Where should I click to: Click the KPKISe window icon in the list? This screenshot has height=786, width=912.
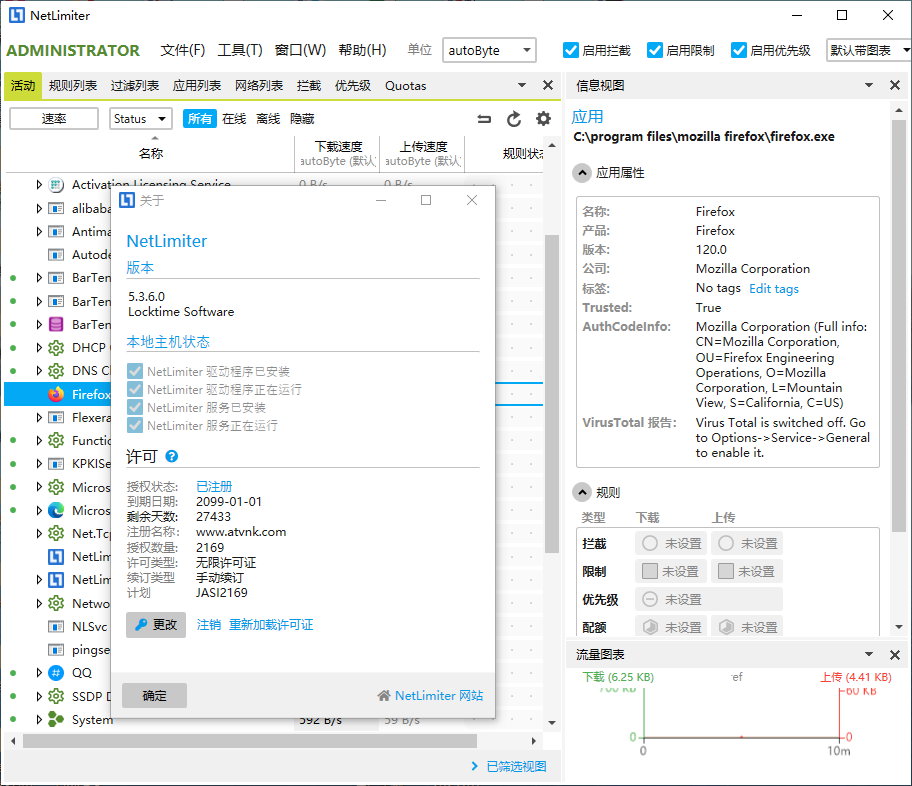[x=56, y=464]
